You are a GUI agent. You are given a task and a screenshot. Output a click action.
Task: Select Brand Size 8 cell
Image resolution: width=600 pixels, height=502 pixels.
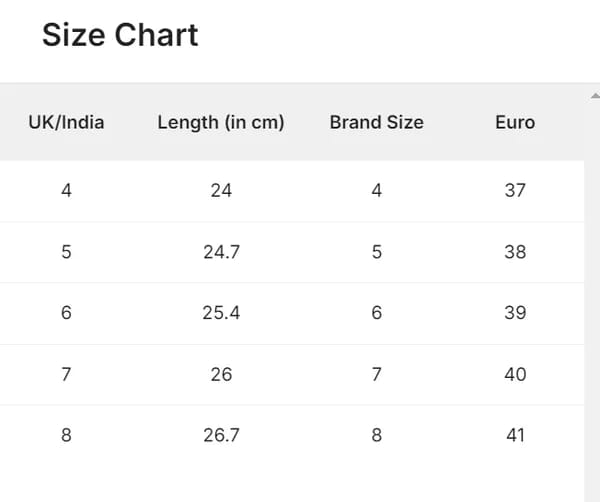(376, 435)
